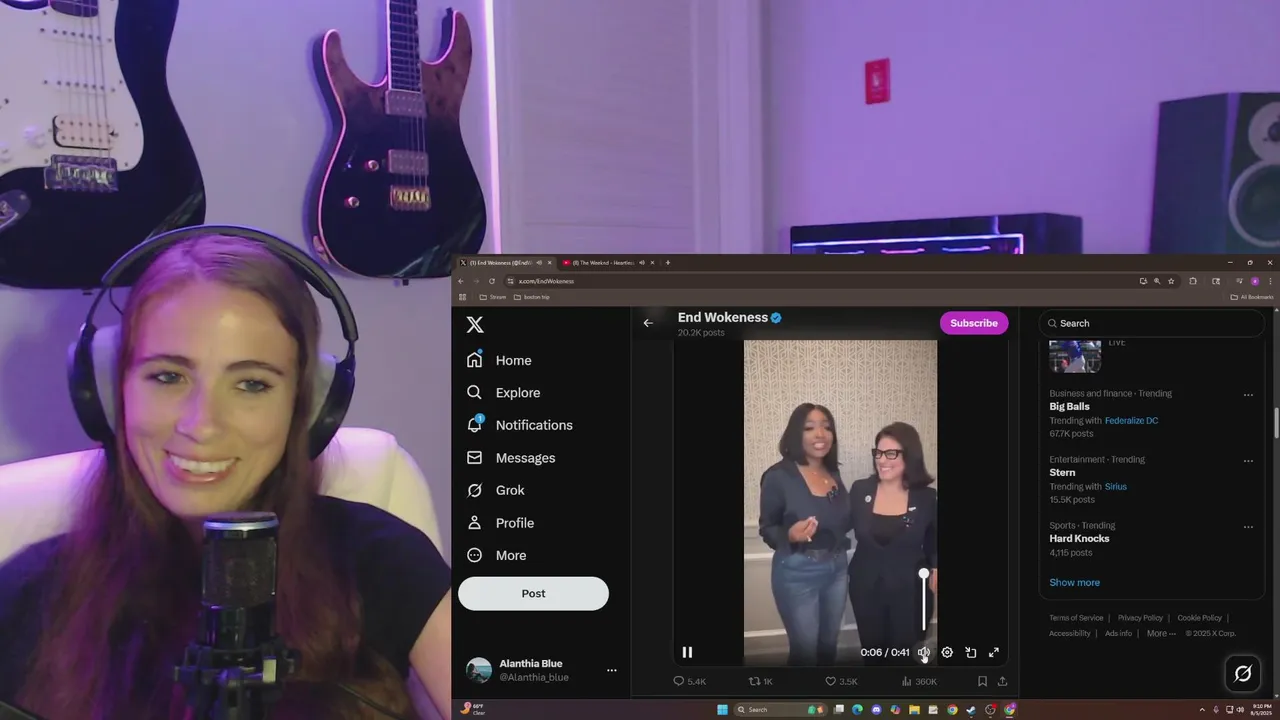Open video settings gear
Viewport: 1280px width, 720px height.
coord(947,652)
